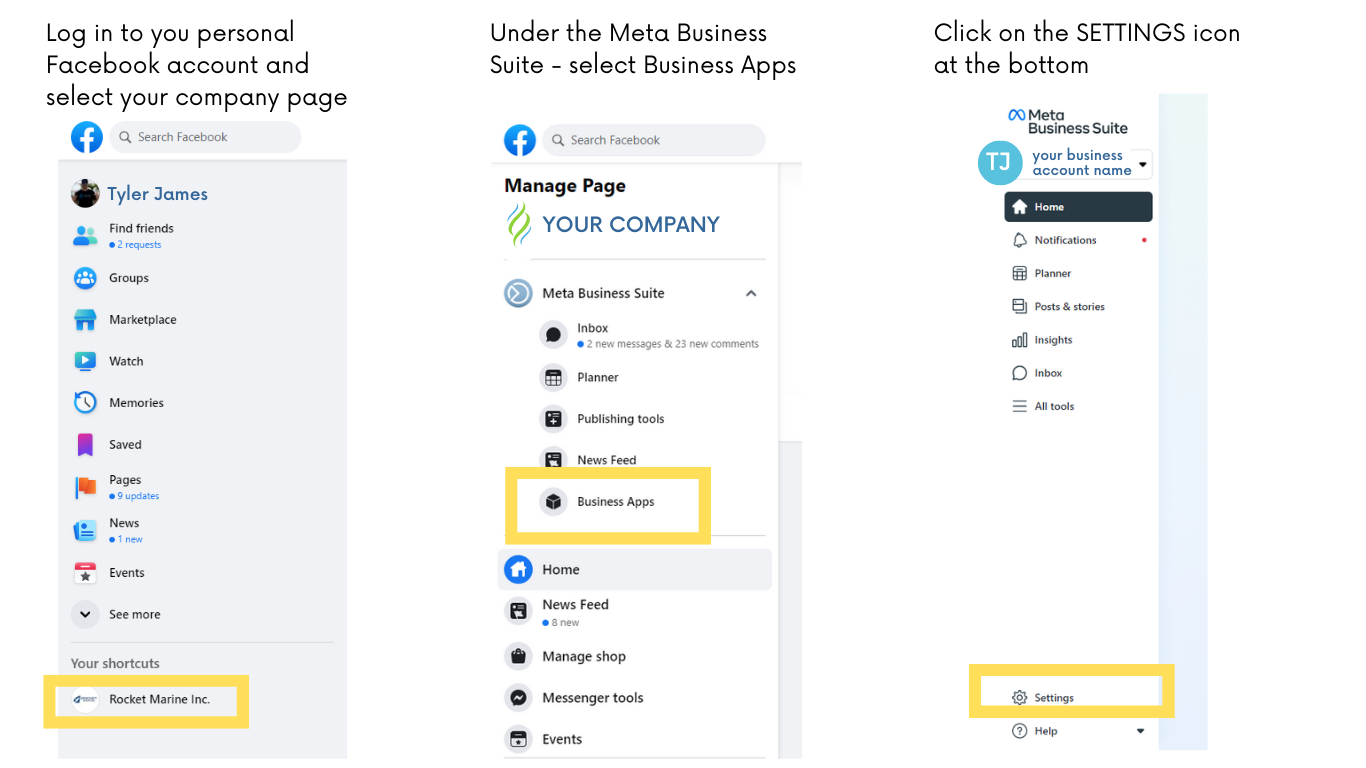Open the Notifications bell icon
Image resolution: width=1366 pixels, height=768 pixels.
(1020, 240)
